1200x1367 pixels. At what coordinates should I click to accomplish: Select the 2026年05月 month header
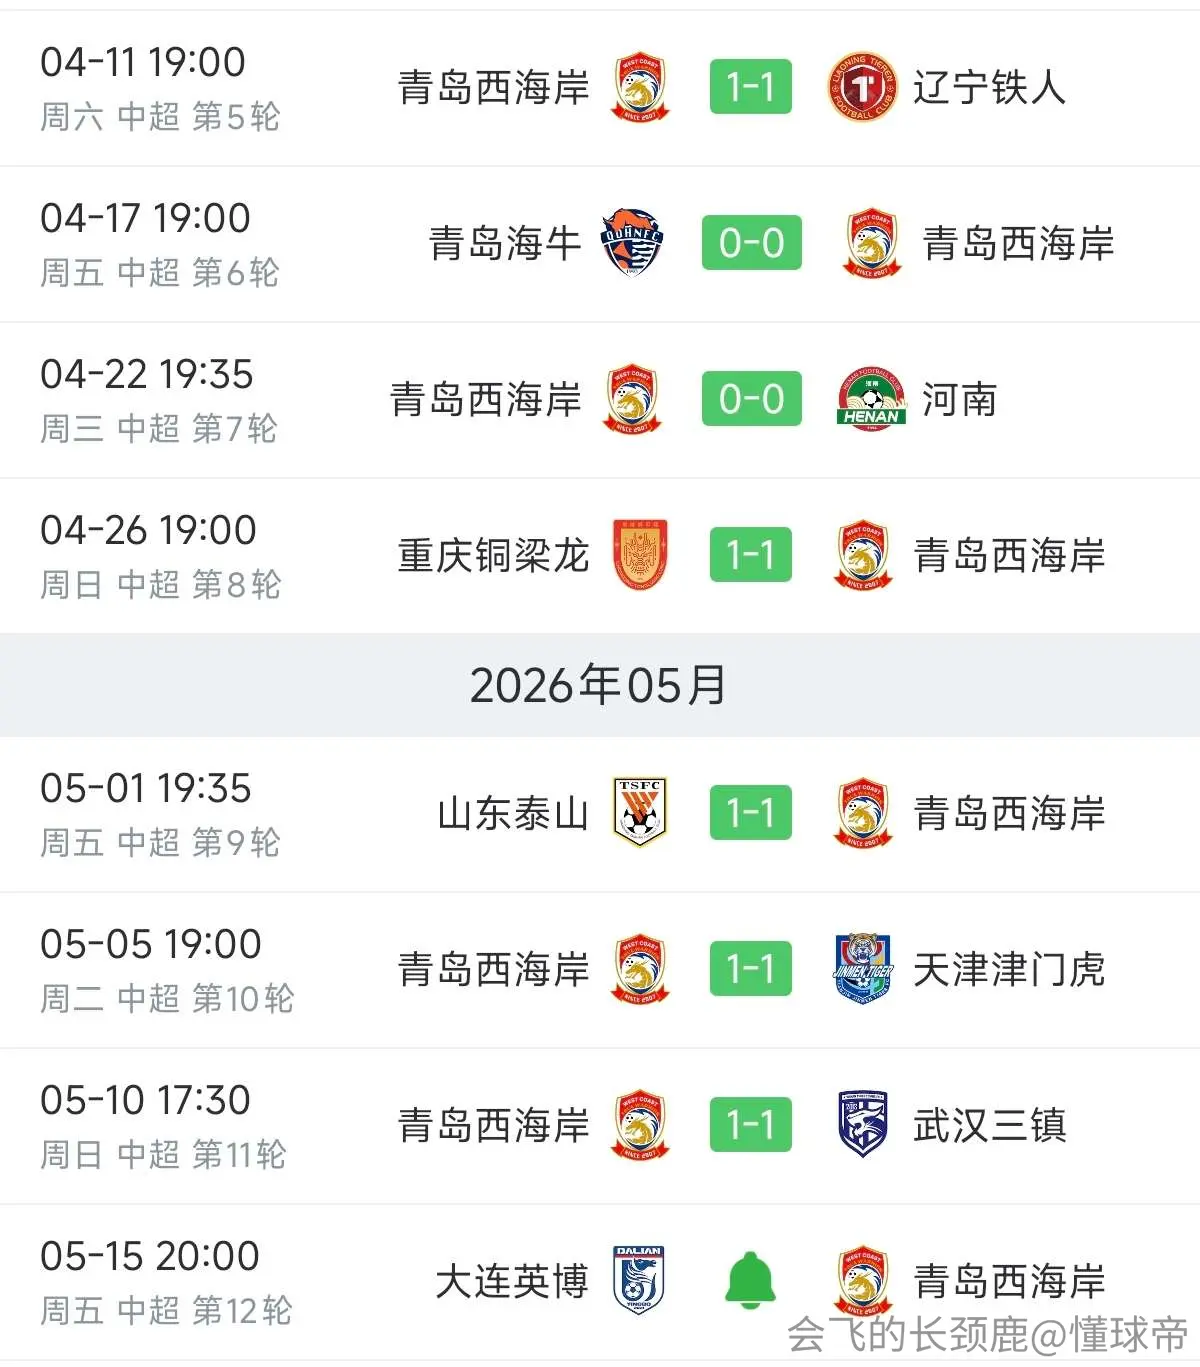(599, 686)
